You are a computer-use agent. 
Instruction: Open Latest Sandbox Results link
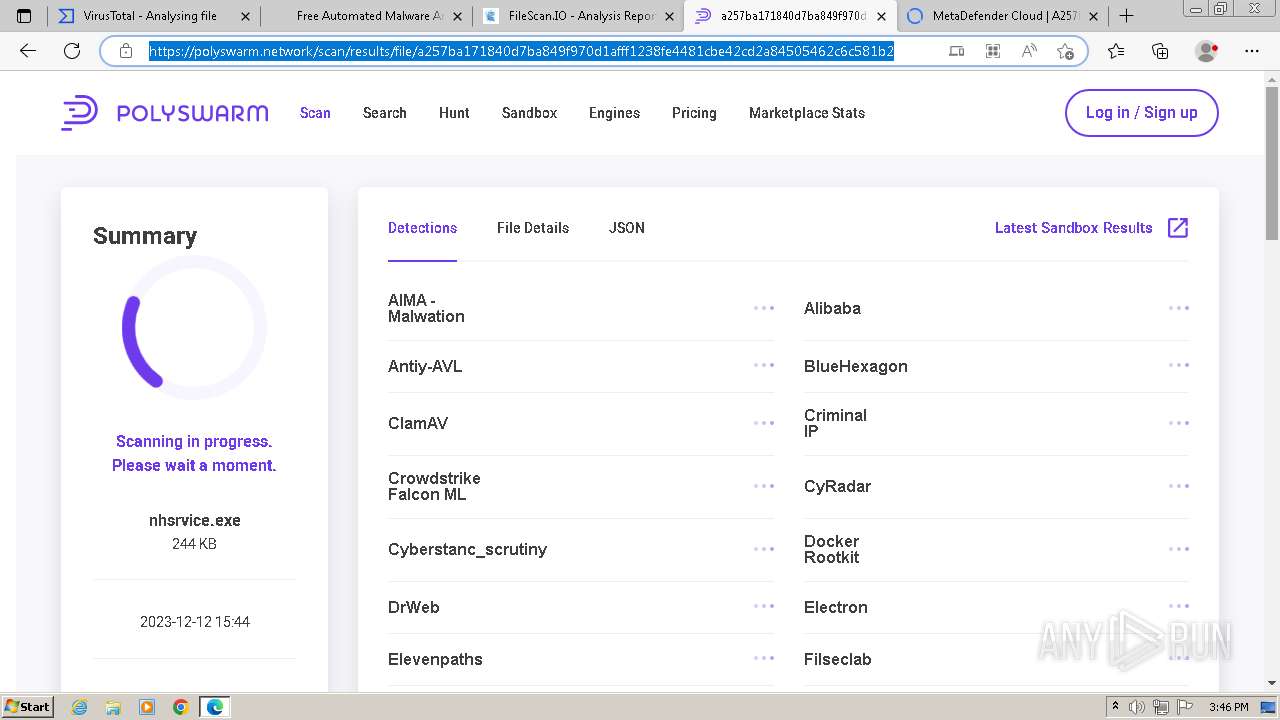[1074, 228]
